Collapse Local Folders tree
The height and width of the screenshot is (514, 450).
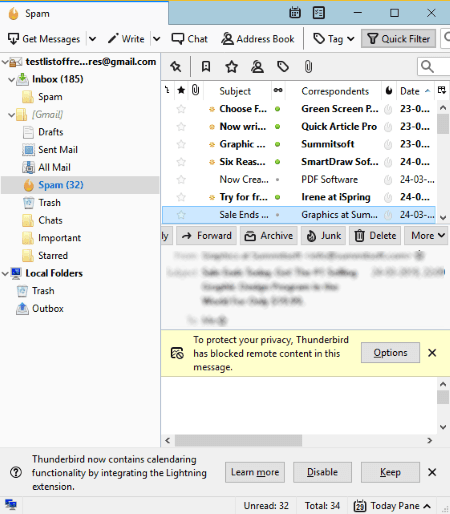point(5,274)
